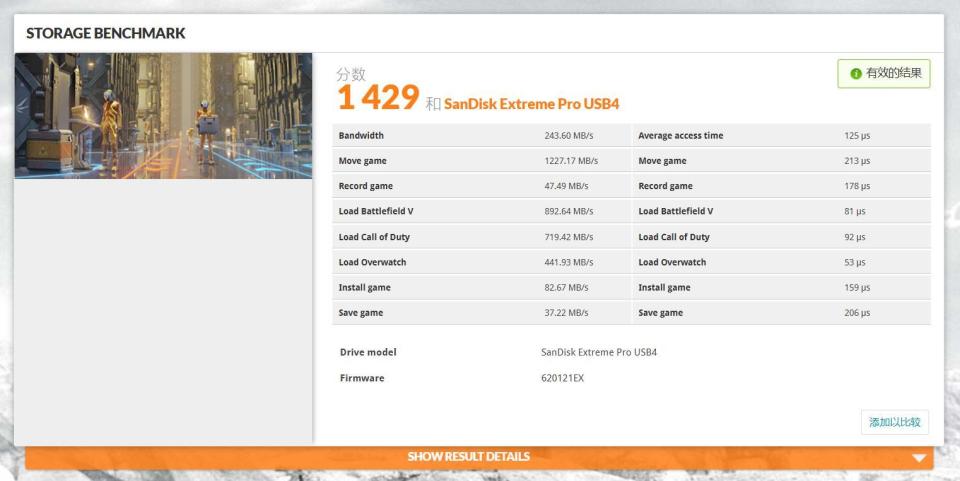Click the green info icon in valid-result badge
The image size is (960, 481).
pos(856,73)
